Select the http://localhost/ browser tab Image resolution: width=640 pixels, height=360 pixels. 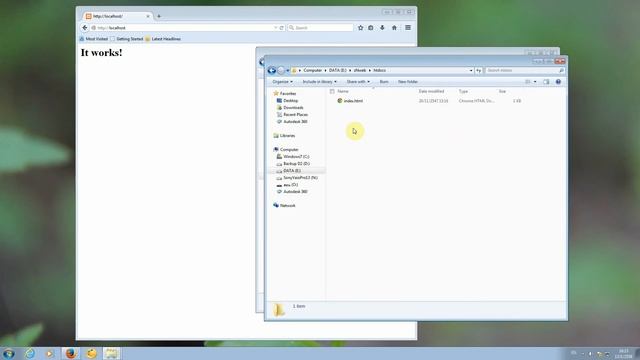click(x=117, y=16)
